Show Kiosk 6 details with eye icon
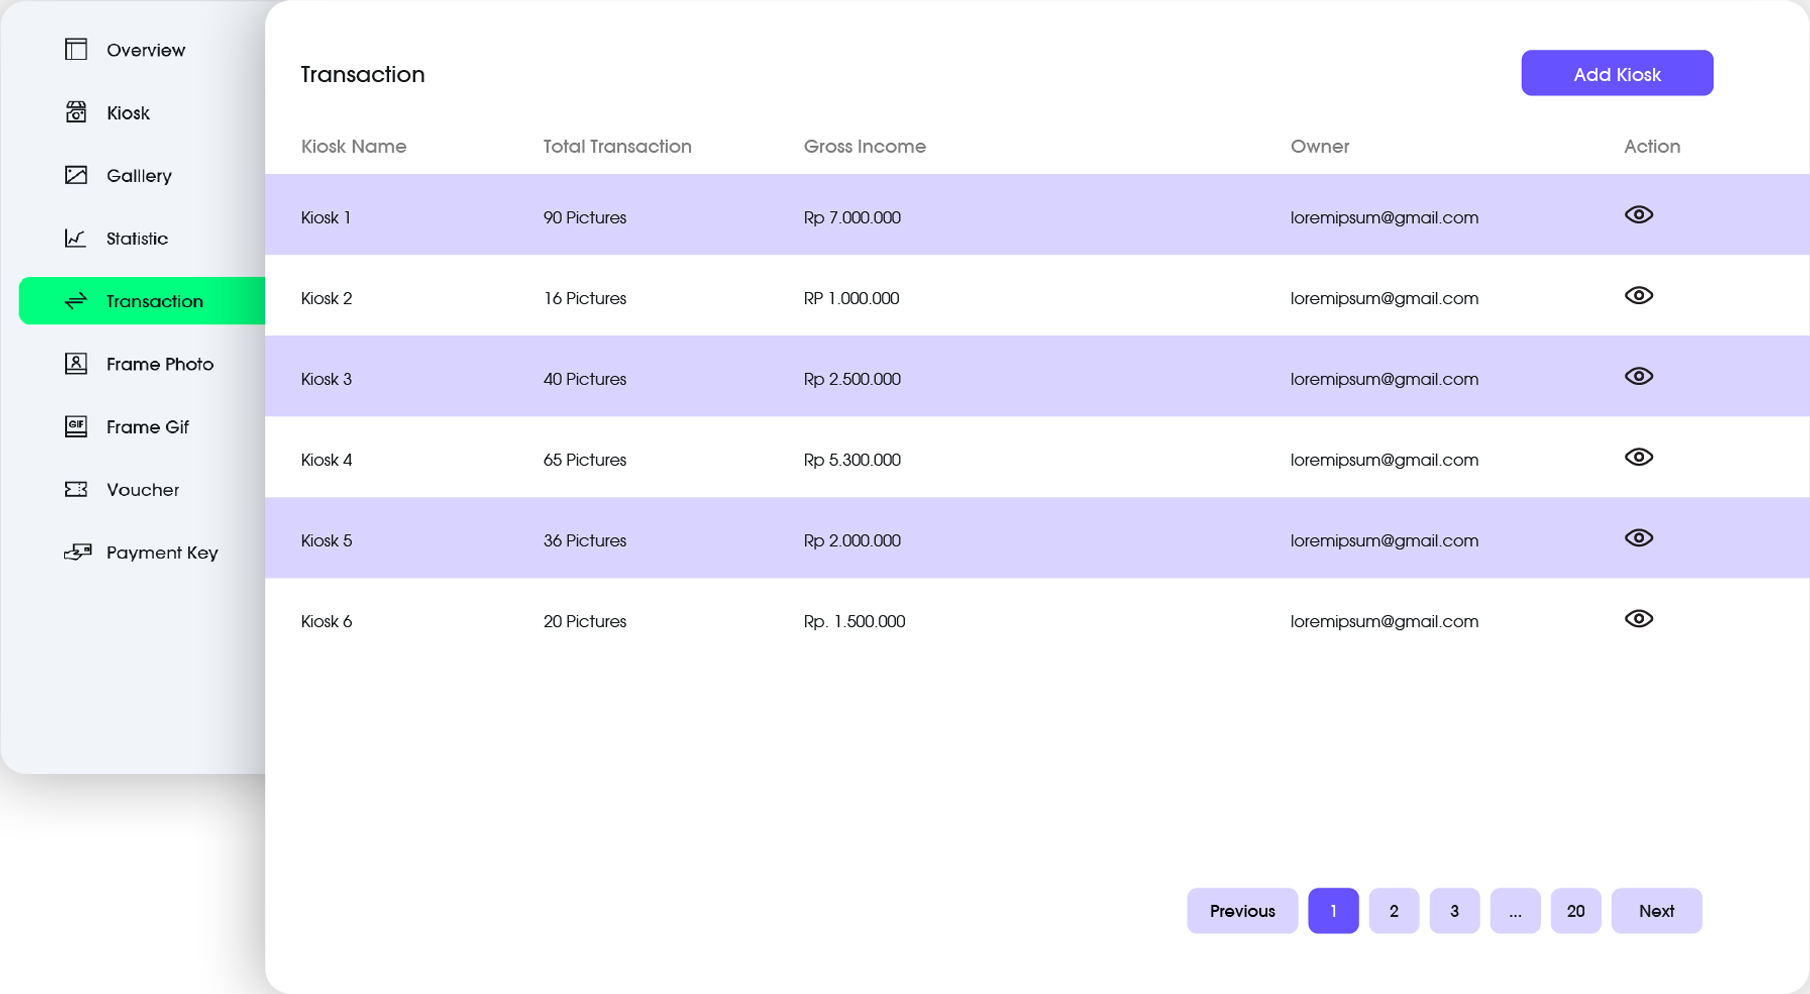 1638,619
